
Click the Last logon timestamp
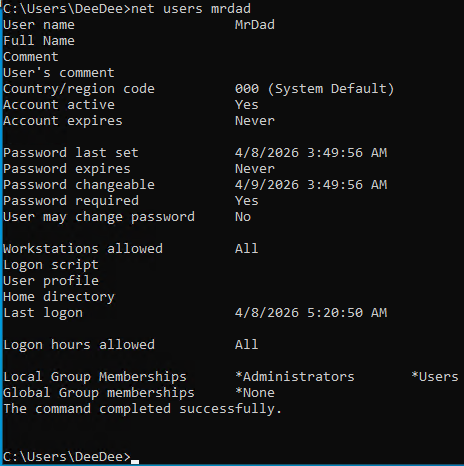coord(311,313)
